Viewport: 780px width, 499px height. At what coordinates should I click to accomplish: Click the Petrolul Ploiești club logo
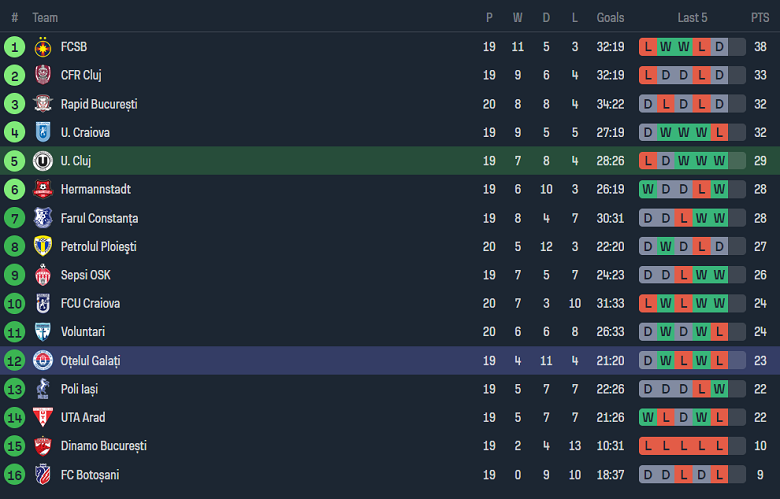click(43, 246)
